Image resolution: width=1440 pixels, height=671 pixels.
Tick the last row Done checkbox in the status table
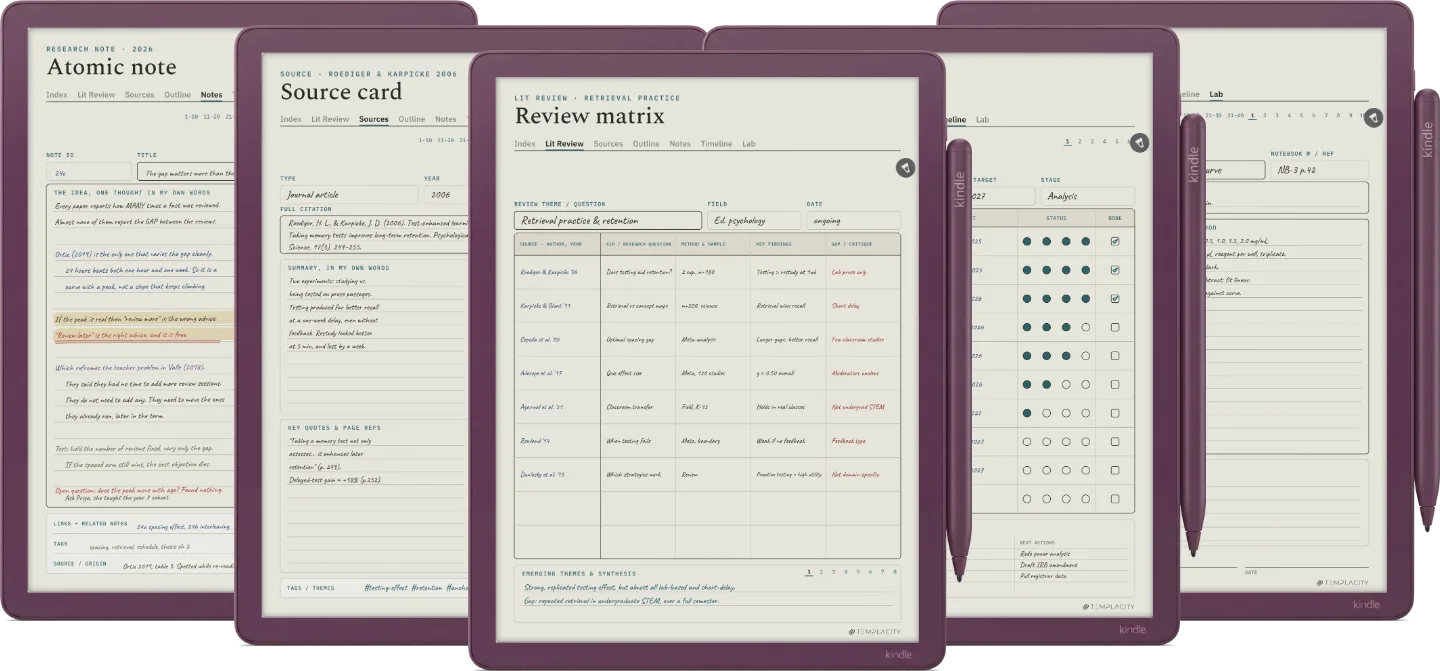[1115, 498]
